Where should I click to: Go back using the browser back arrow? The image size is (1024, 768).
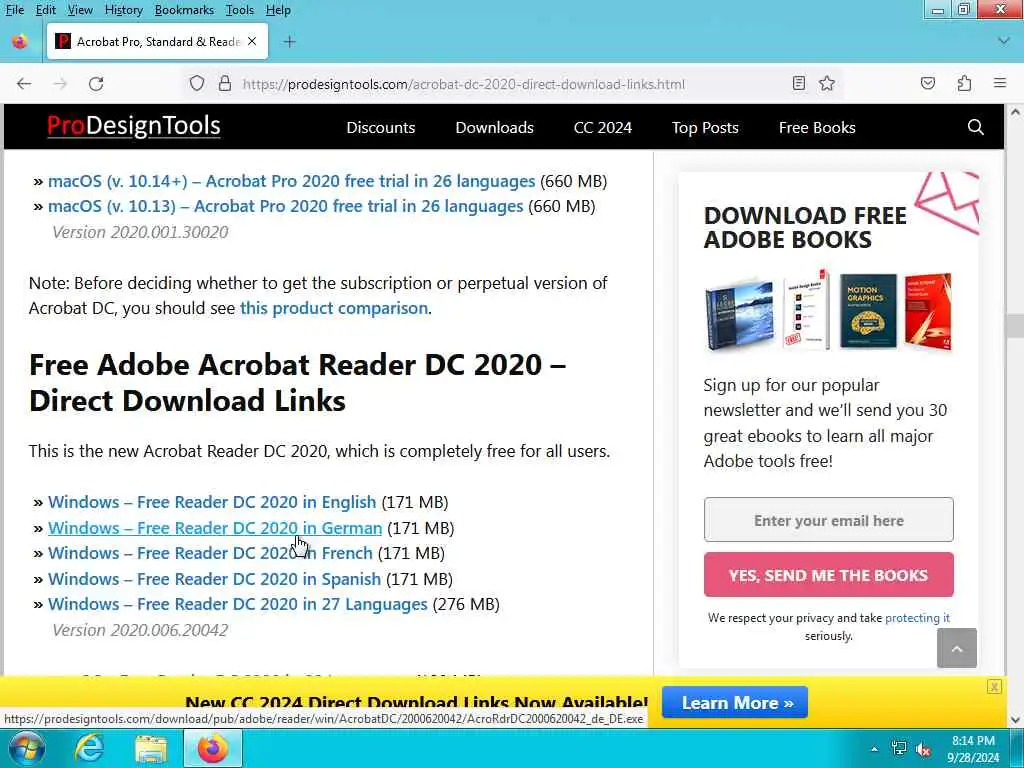coord(24,84)
